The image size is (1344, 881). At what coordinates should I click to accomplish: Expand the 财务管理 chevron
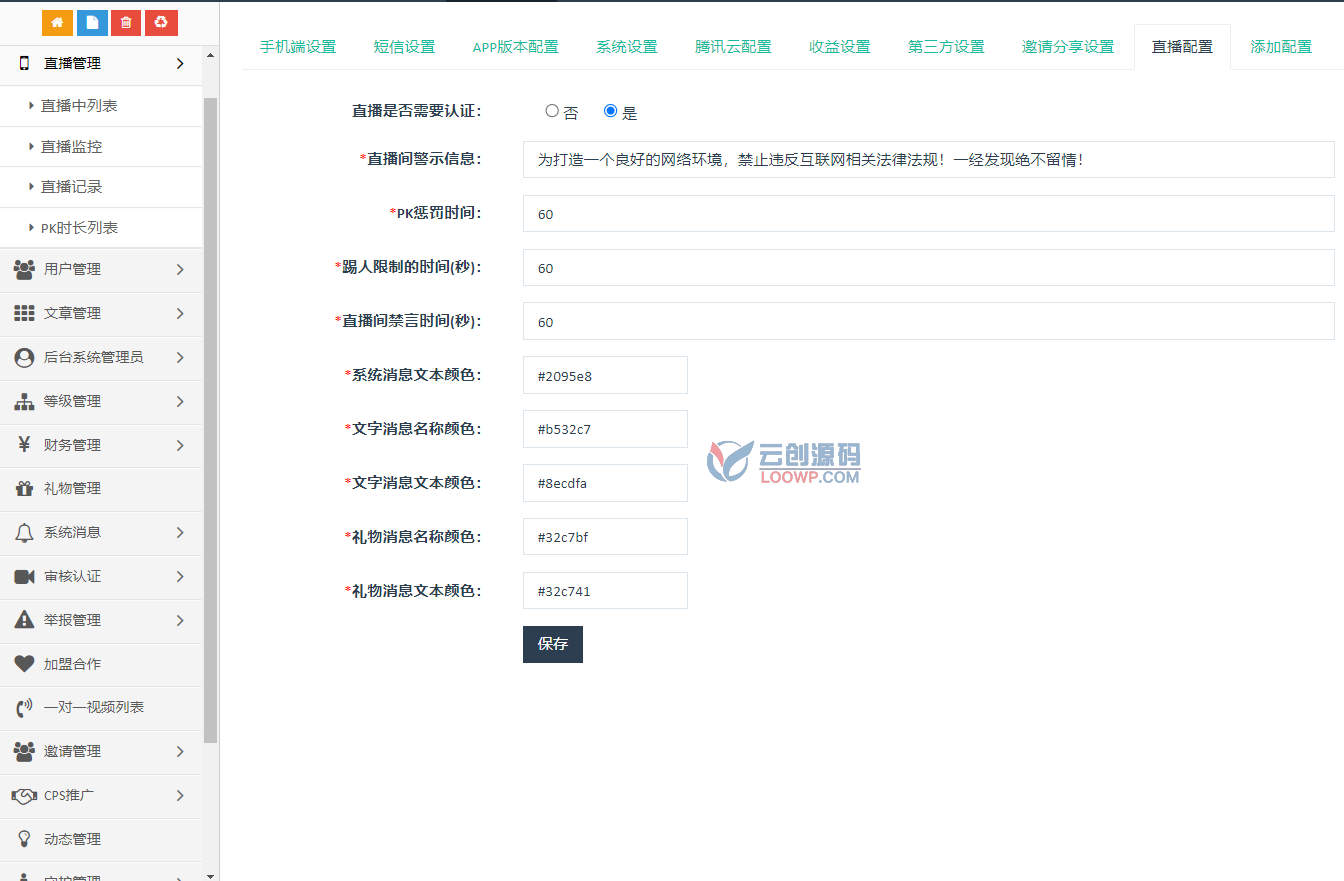click(x=180, y=445)
